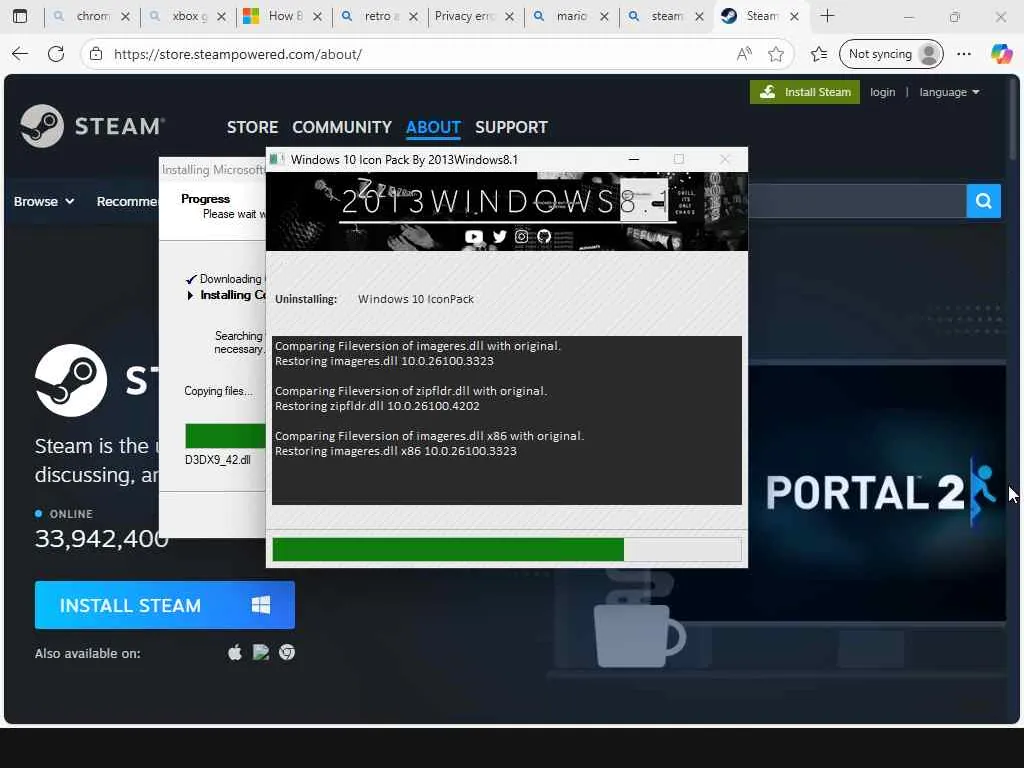
Task: Click the blue INSTALL STEAM button
Action: pyautogui.click(x=165, y=605)
